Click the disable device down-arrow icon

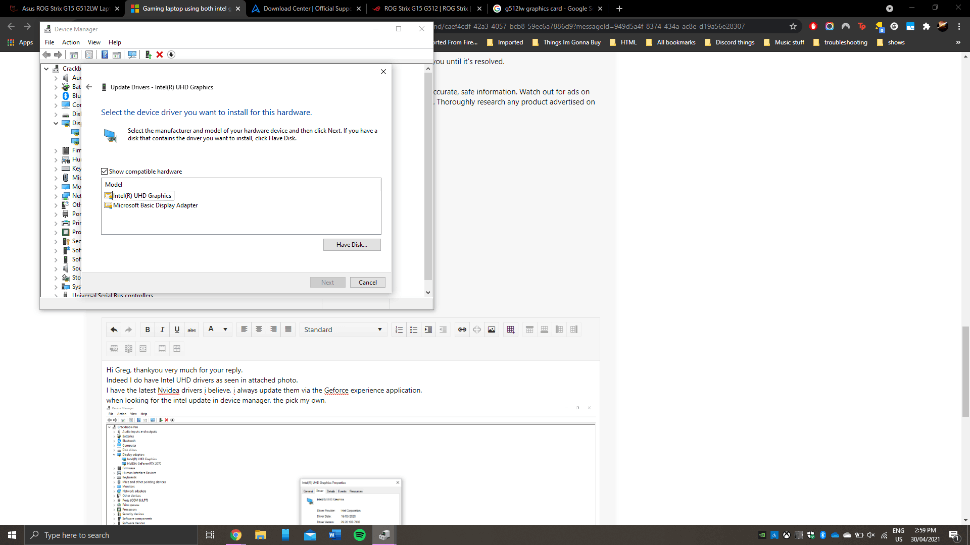pos(171,54)
